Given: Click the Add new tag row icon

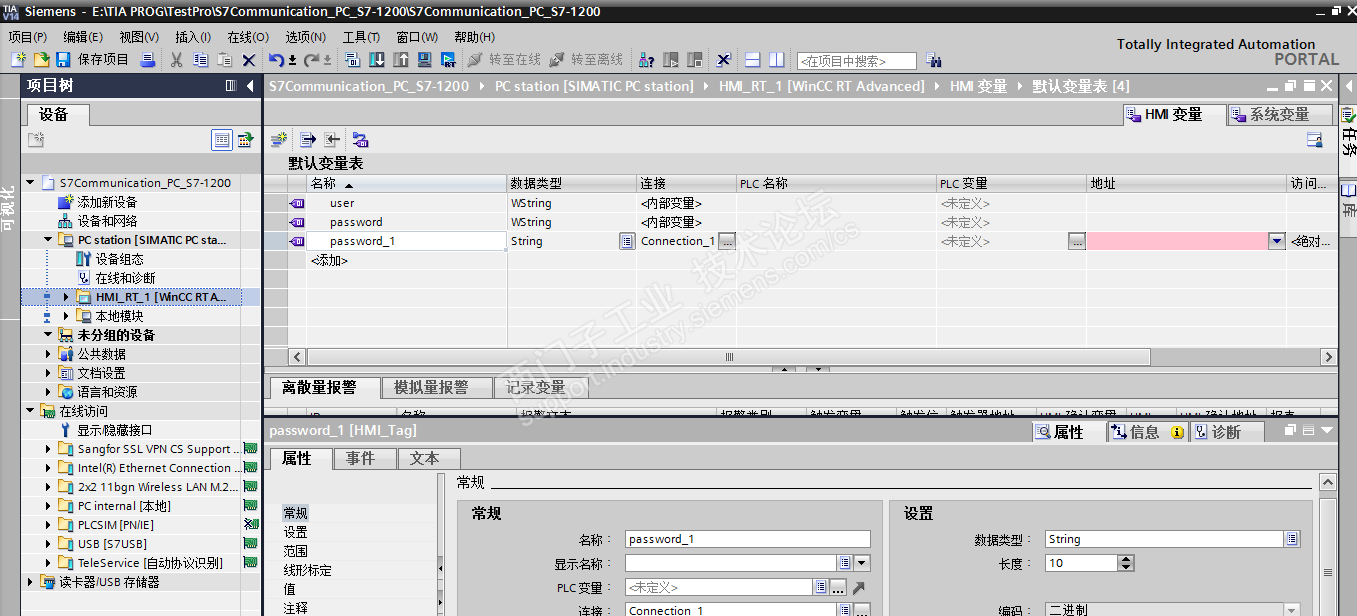Looking at the screenshot, I should 279,140.
